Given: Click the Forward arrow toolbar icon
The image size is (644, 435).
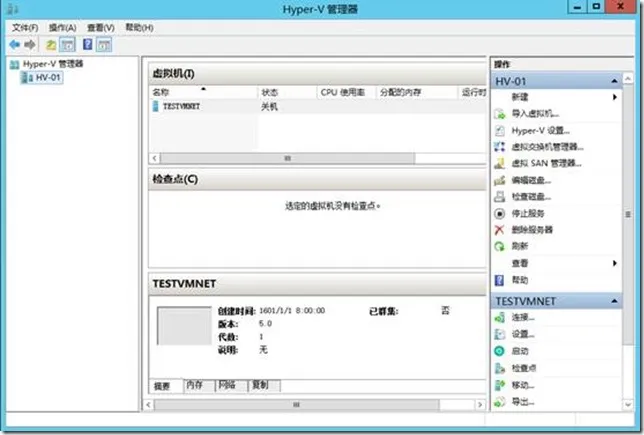Looking at the screenshot, I should click(30, 44).
